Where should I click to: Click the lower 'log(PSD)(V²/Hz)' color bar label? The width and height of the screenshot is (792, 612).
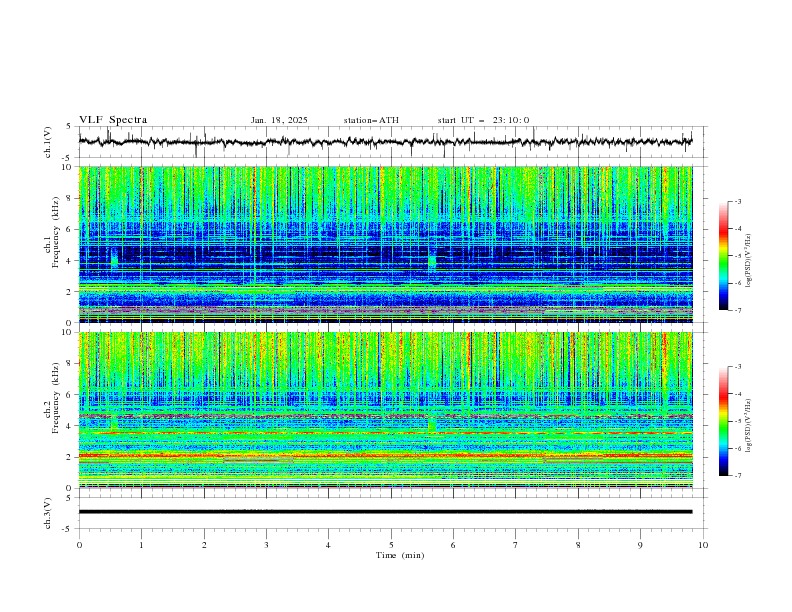tap(748, 426)
